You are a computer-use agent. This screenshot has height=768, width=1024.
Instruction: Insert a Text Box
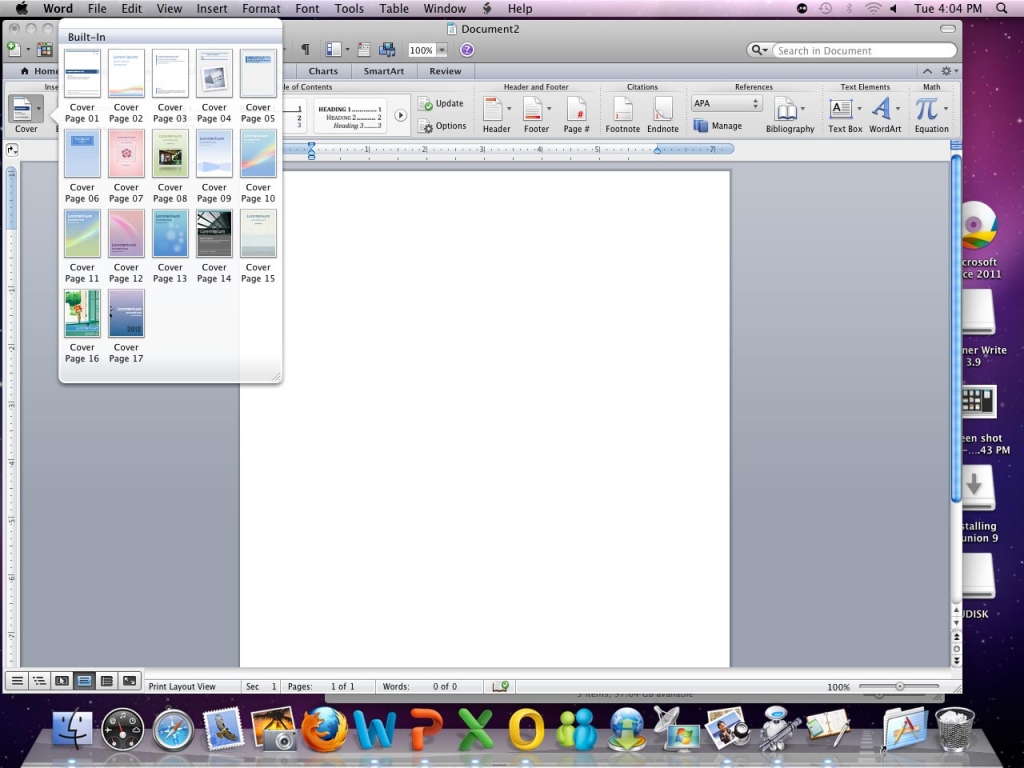[840, 109]
